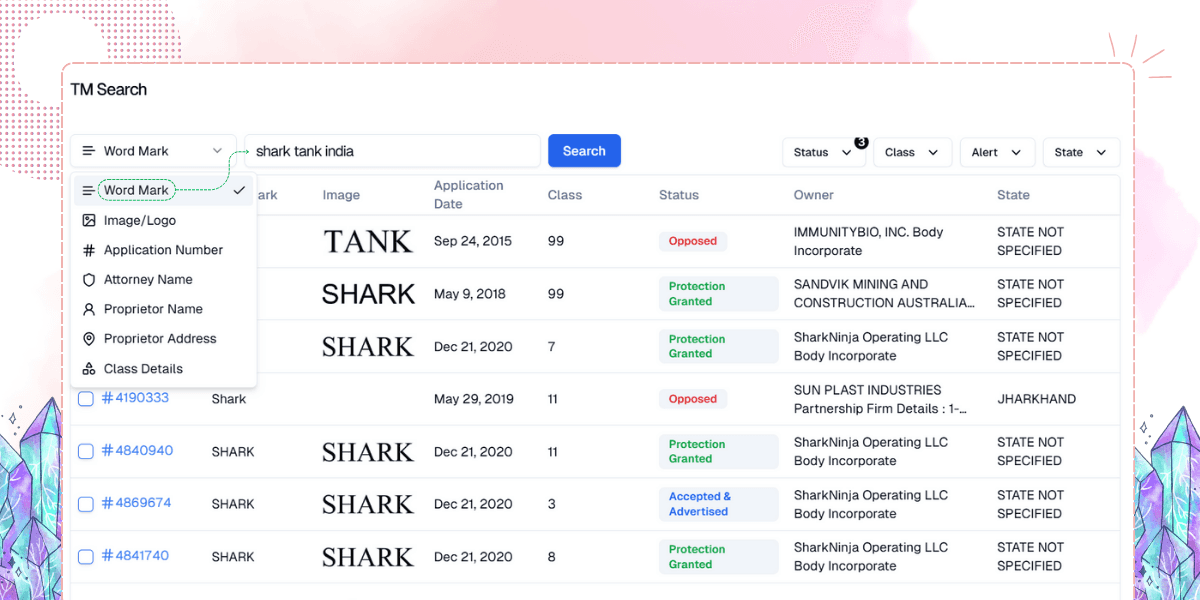Screen dimensions: 1200x600
Task: Open the Status filter dropdown
Action: pos(823,152)
